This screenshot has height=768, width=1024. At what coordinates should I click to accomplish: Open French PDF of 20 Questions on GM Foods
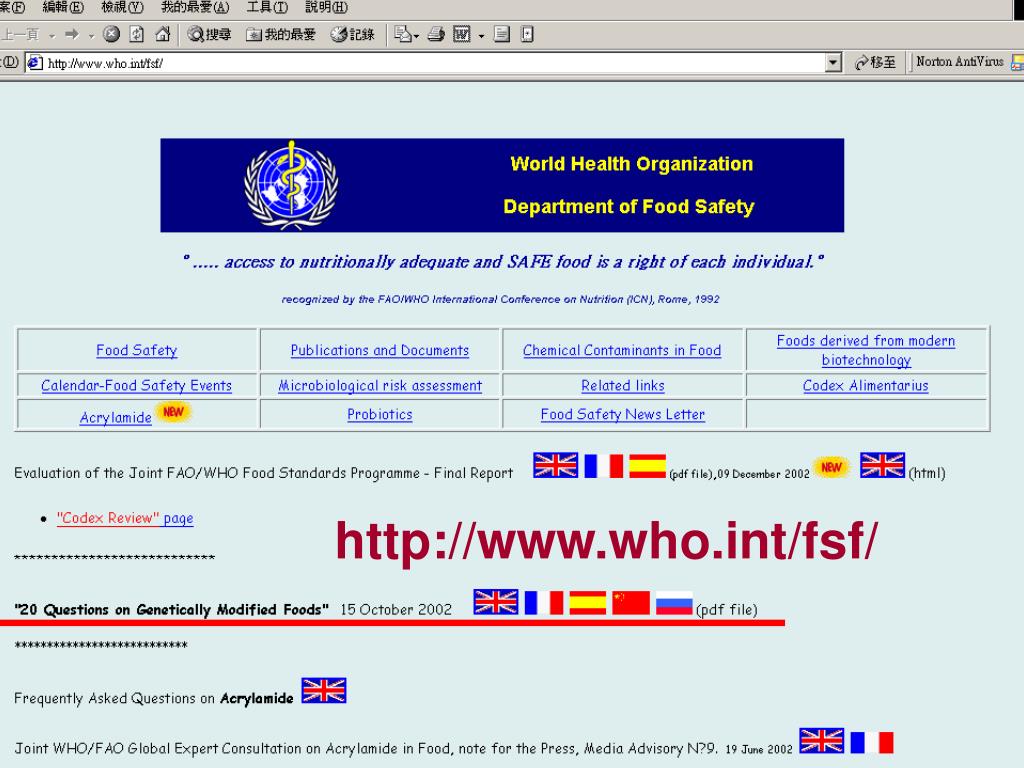coord(543,603)
